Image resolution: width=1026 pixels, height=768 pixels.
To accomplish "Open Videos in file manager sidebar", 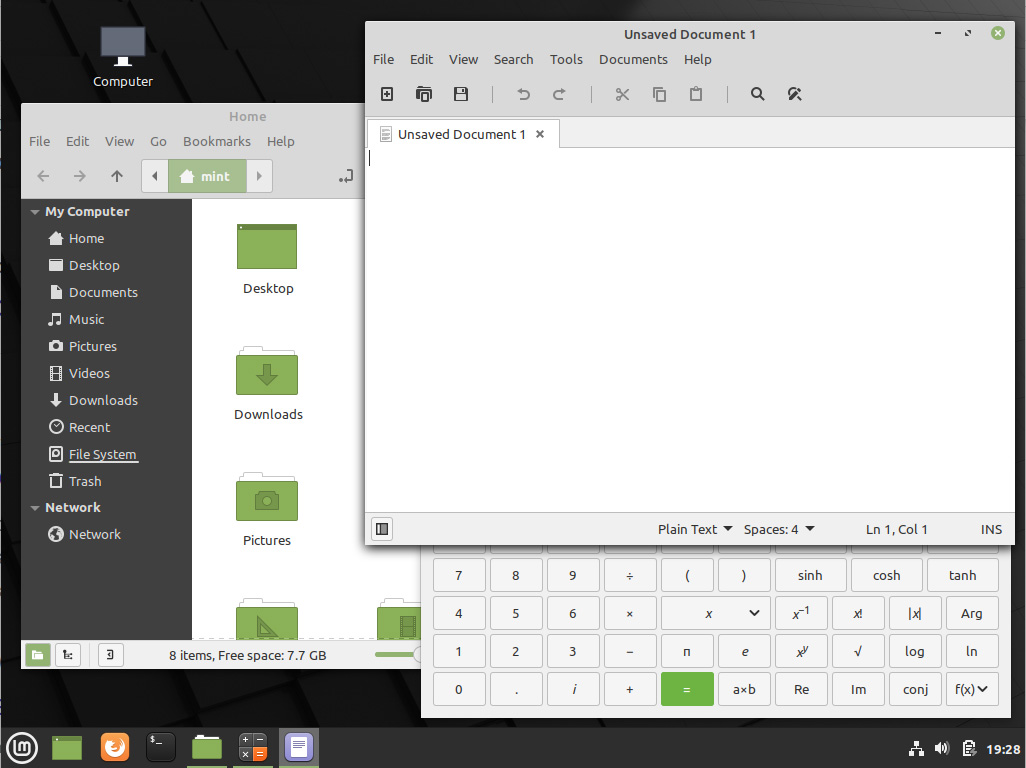I will click(89, 374).
